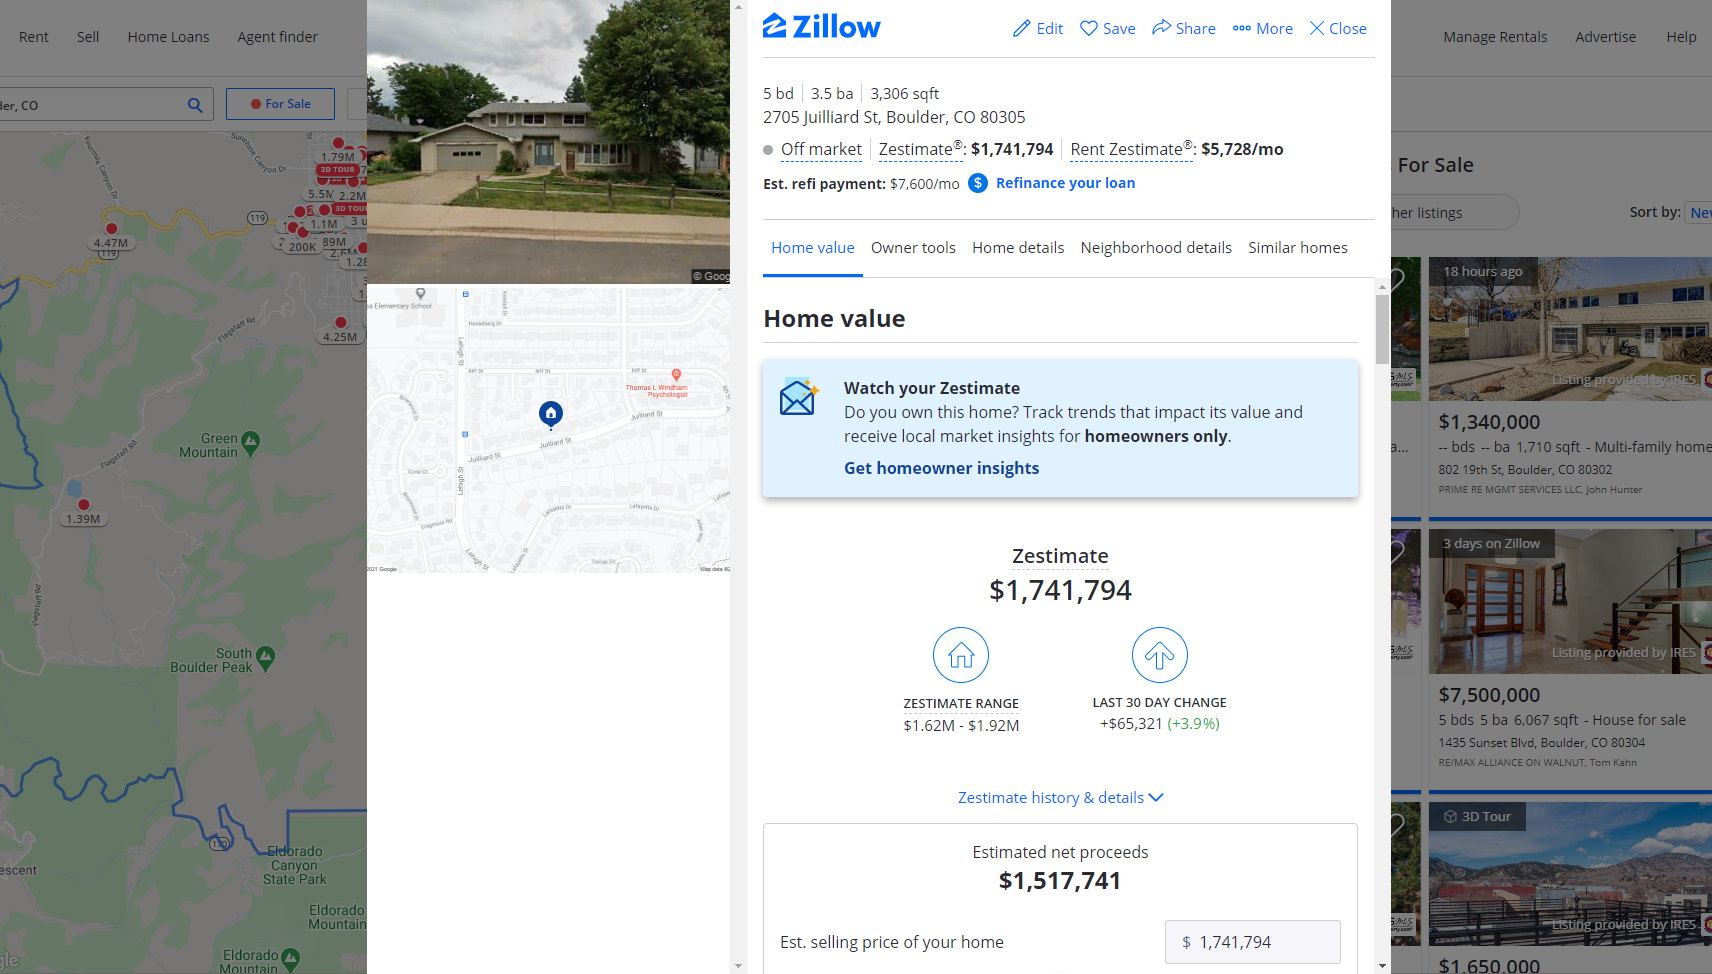Click the 2705 Juilliard St address text

(x=894, y=117)
